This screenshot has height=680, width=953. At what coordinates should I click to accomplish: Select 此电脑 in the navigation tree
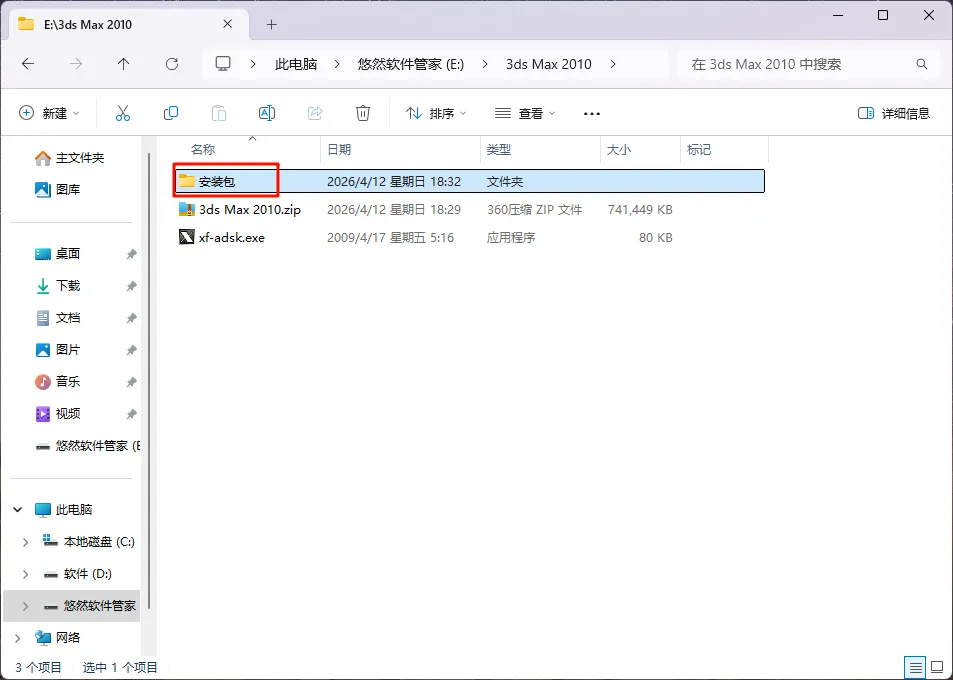click(x=64, y=509)
